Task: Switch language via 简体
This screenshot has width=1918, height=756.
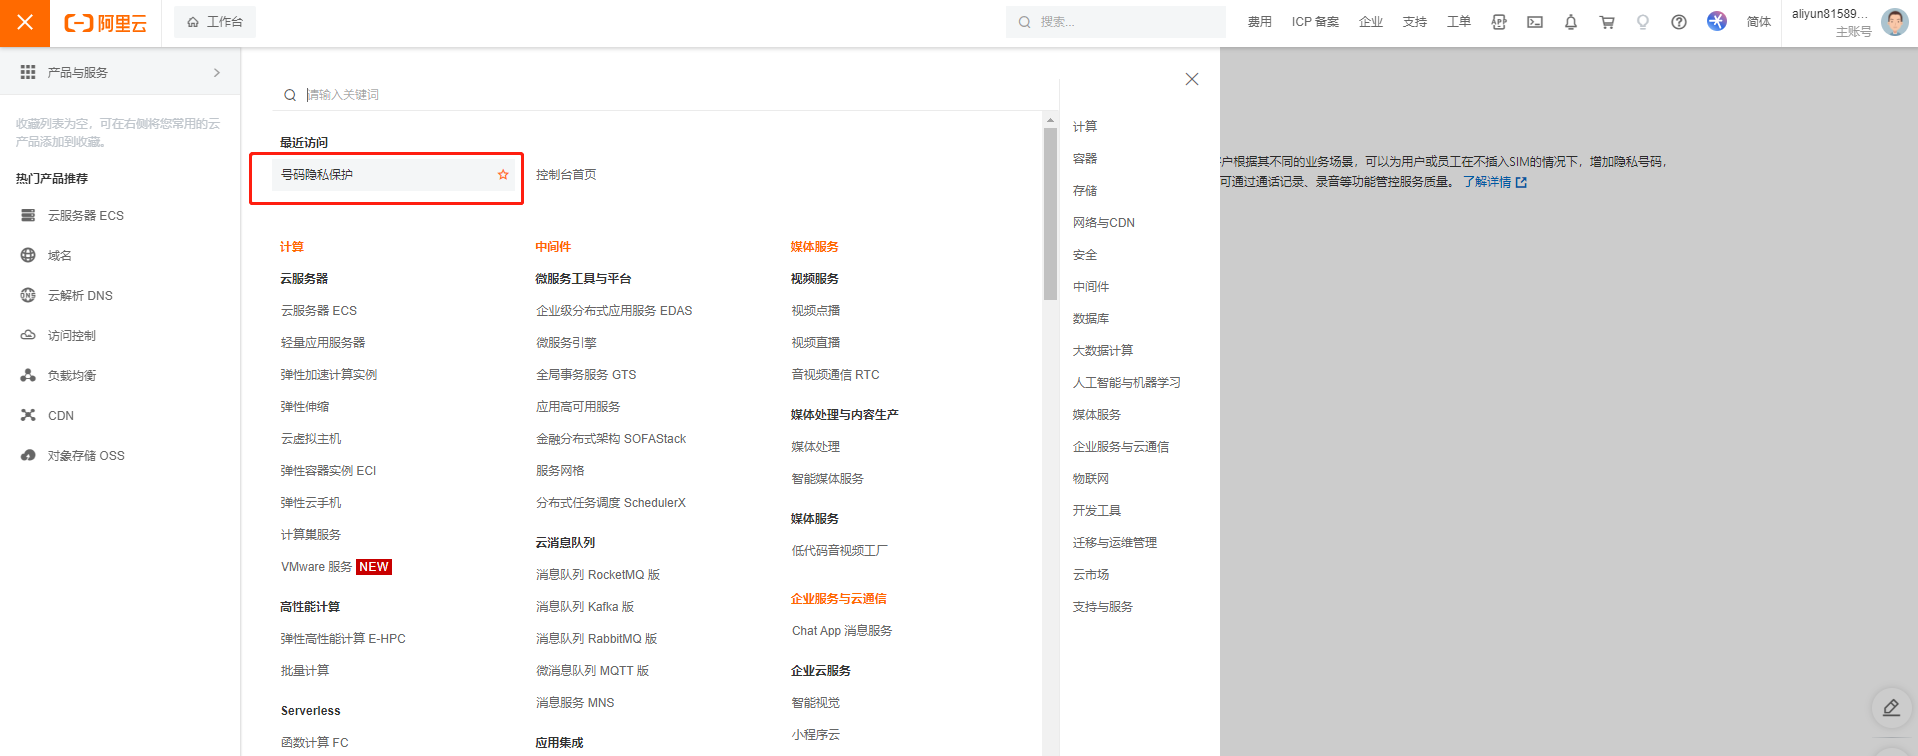Action: (1759, 22)
